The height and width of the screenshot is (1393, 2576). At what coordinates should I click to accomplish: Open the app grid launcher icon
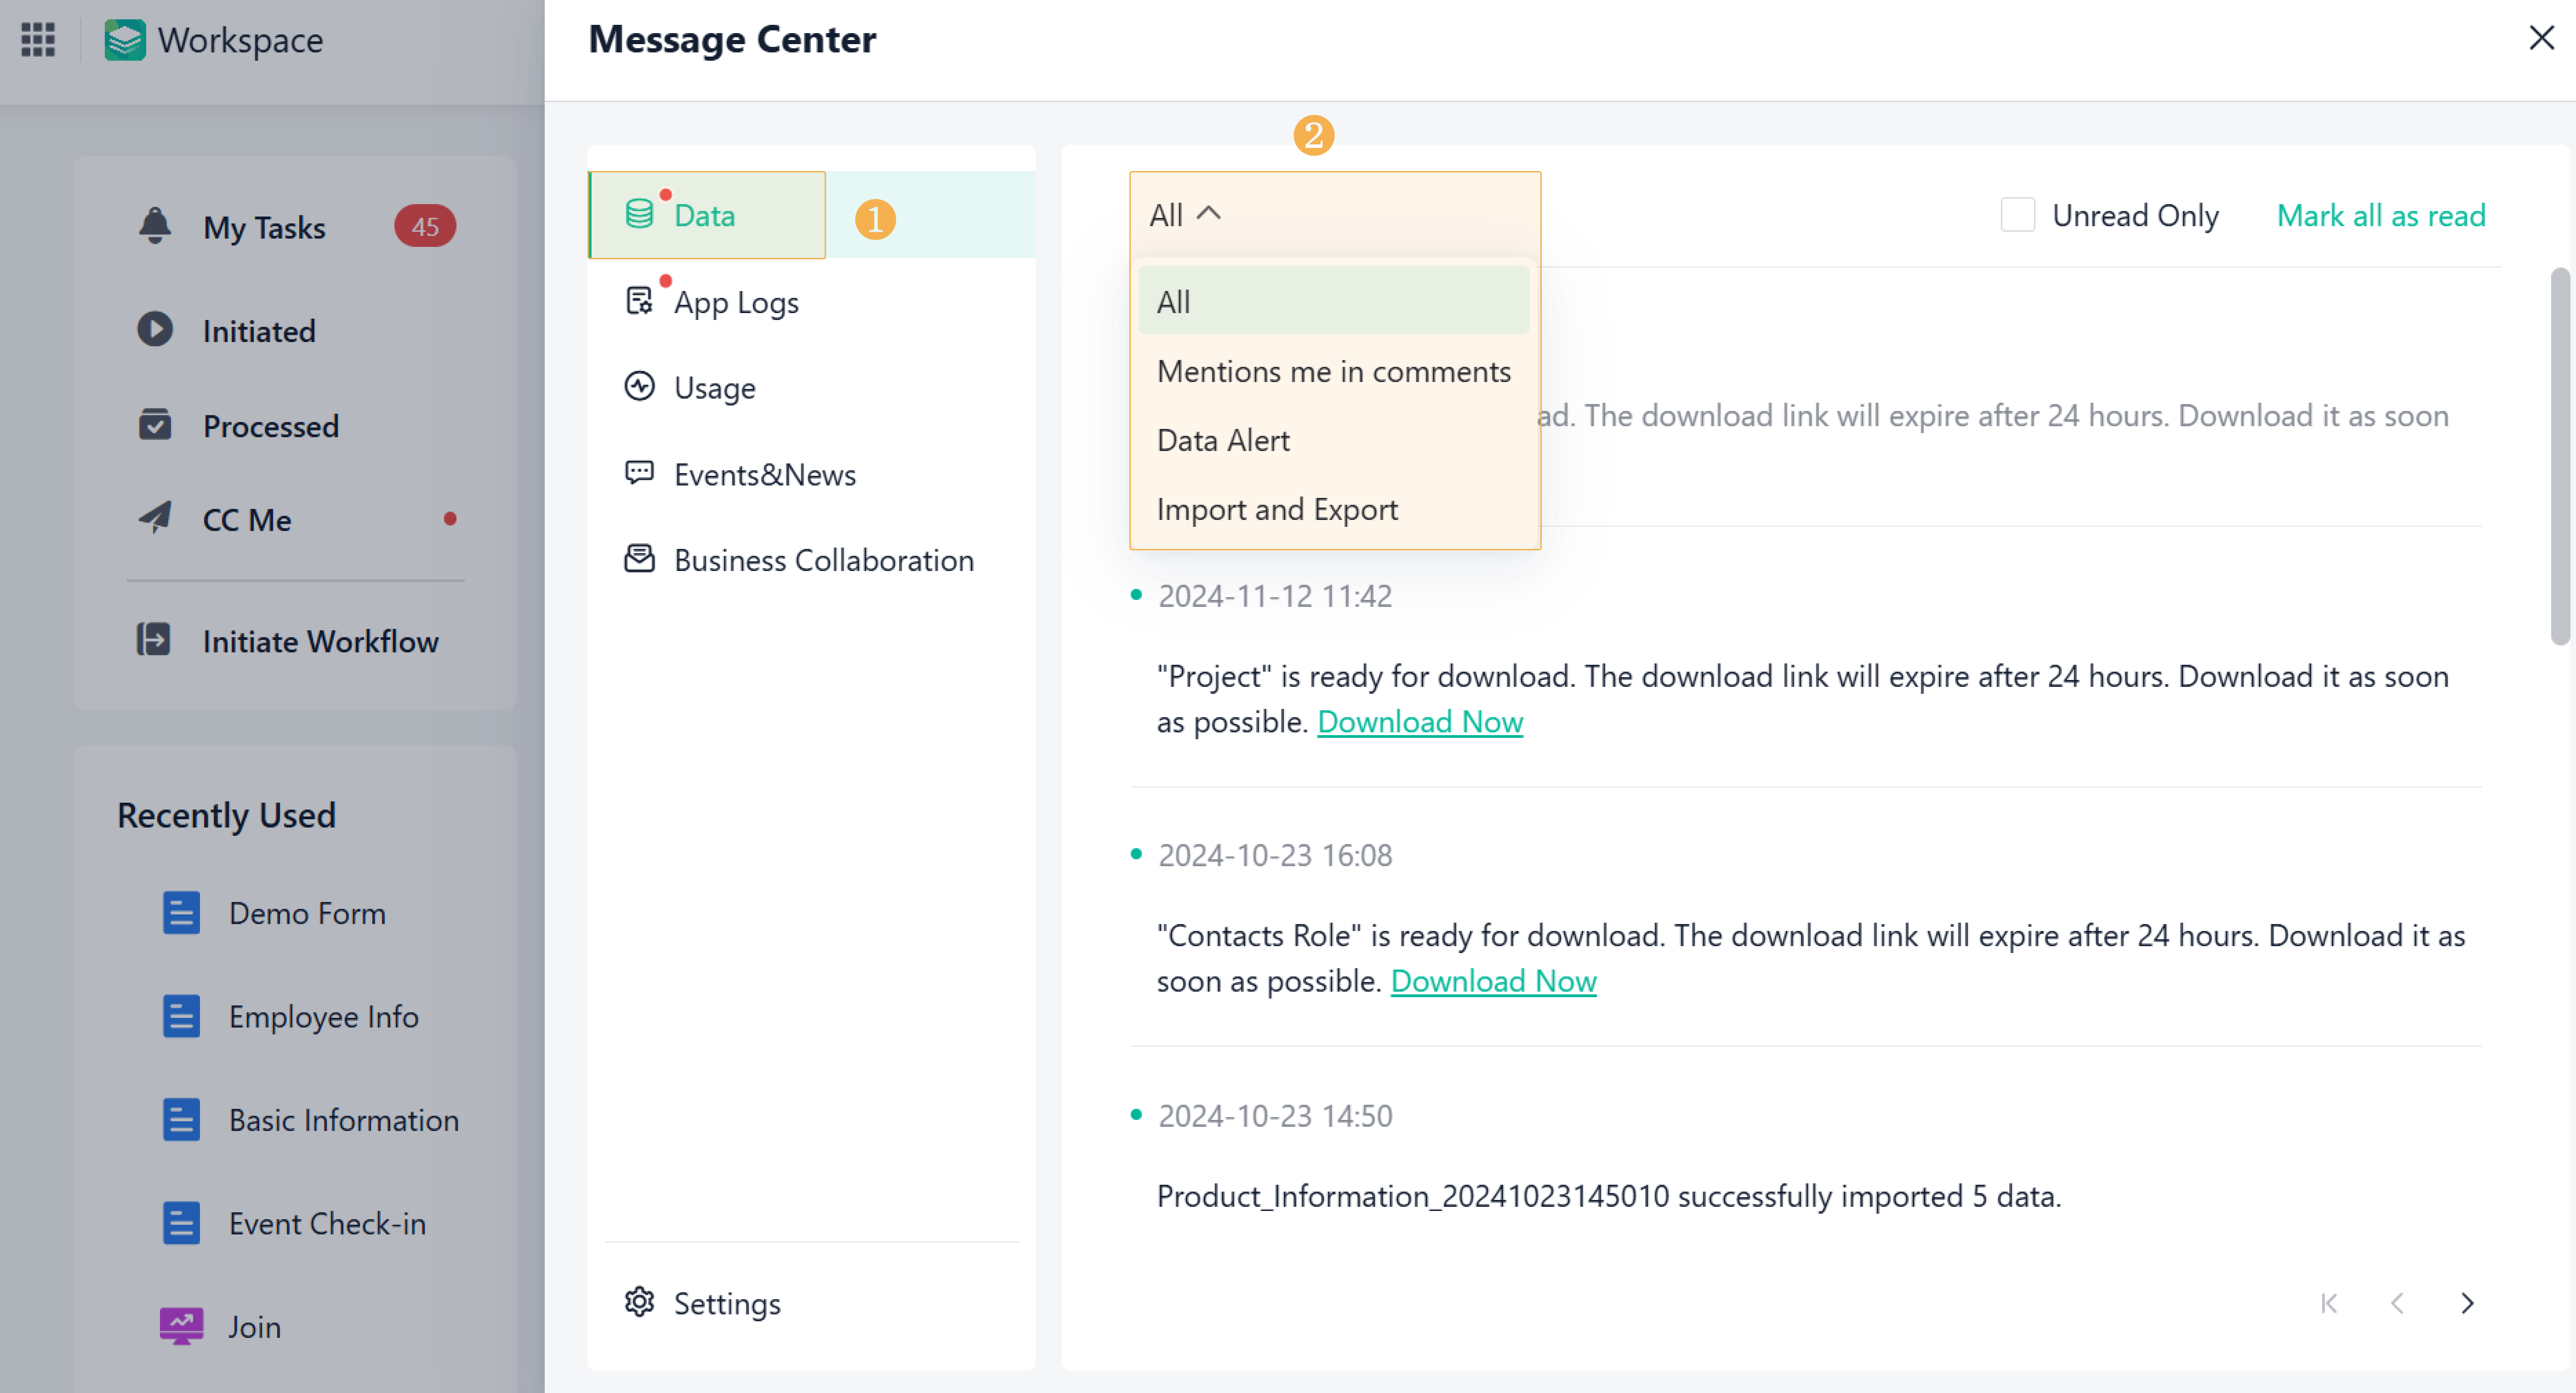point(38,40)
